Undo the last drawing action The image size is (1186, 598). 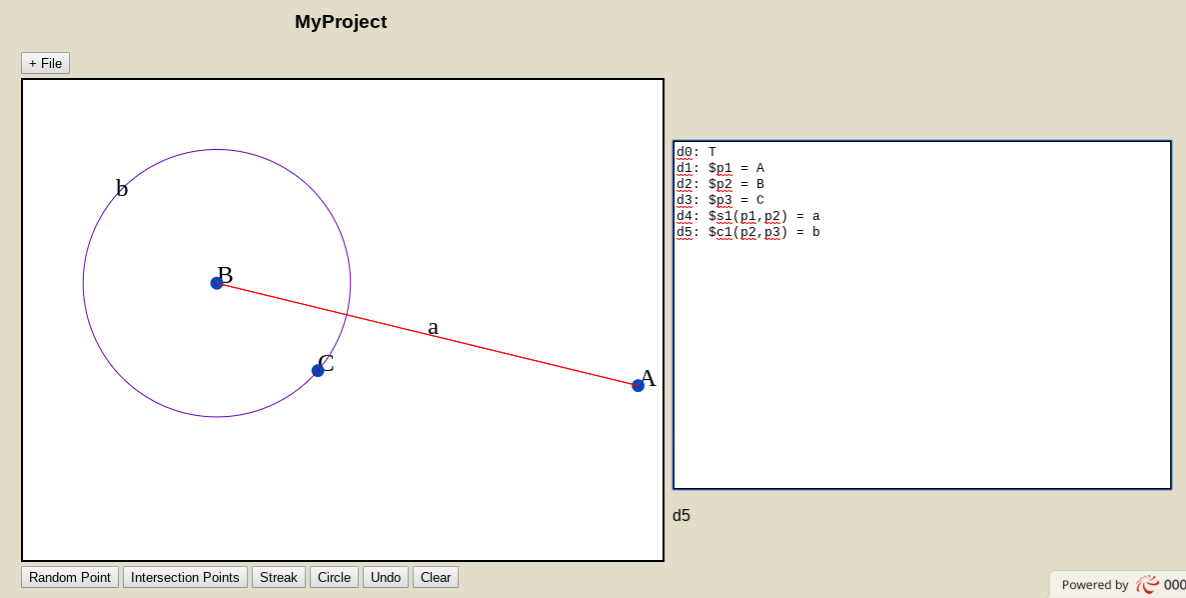point(386,577)
